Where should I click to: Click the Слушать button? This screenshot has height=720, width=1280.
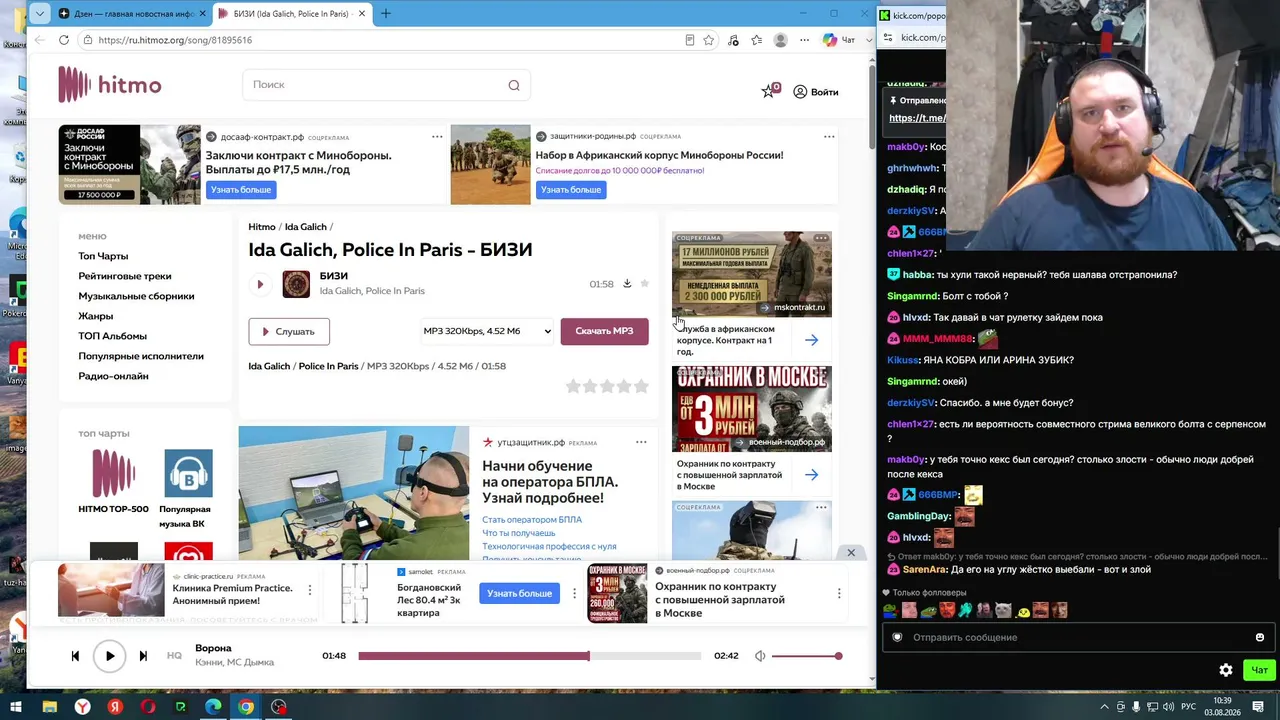pyautogui.click(x=289, y=331)
